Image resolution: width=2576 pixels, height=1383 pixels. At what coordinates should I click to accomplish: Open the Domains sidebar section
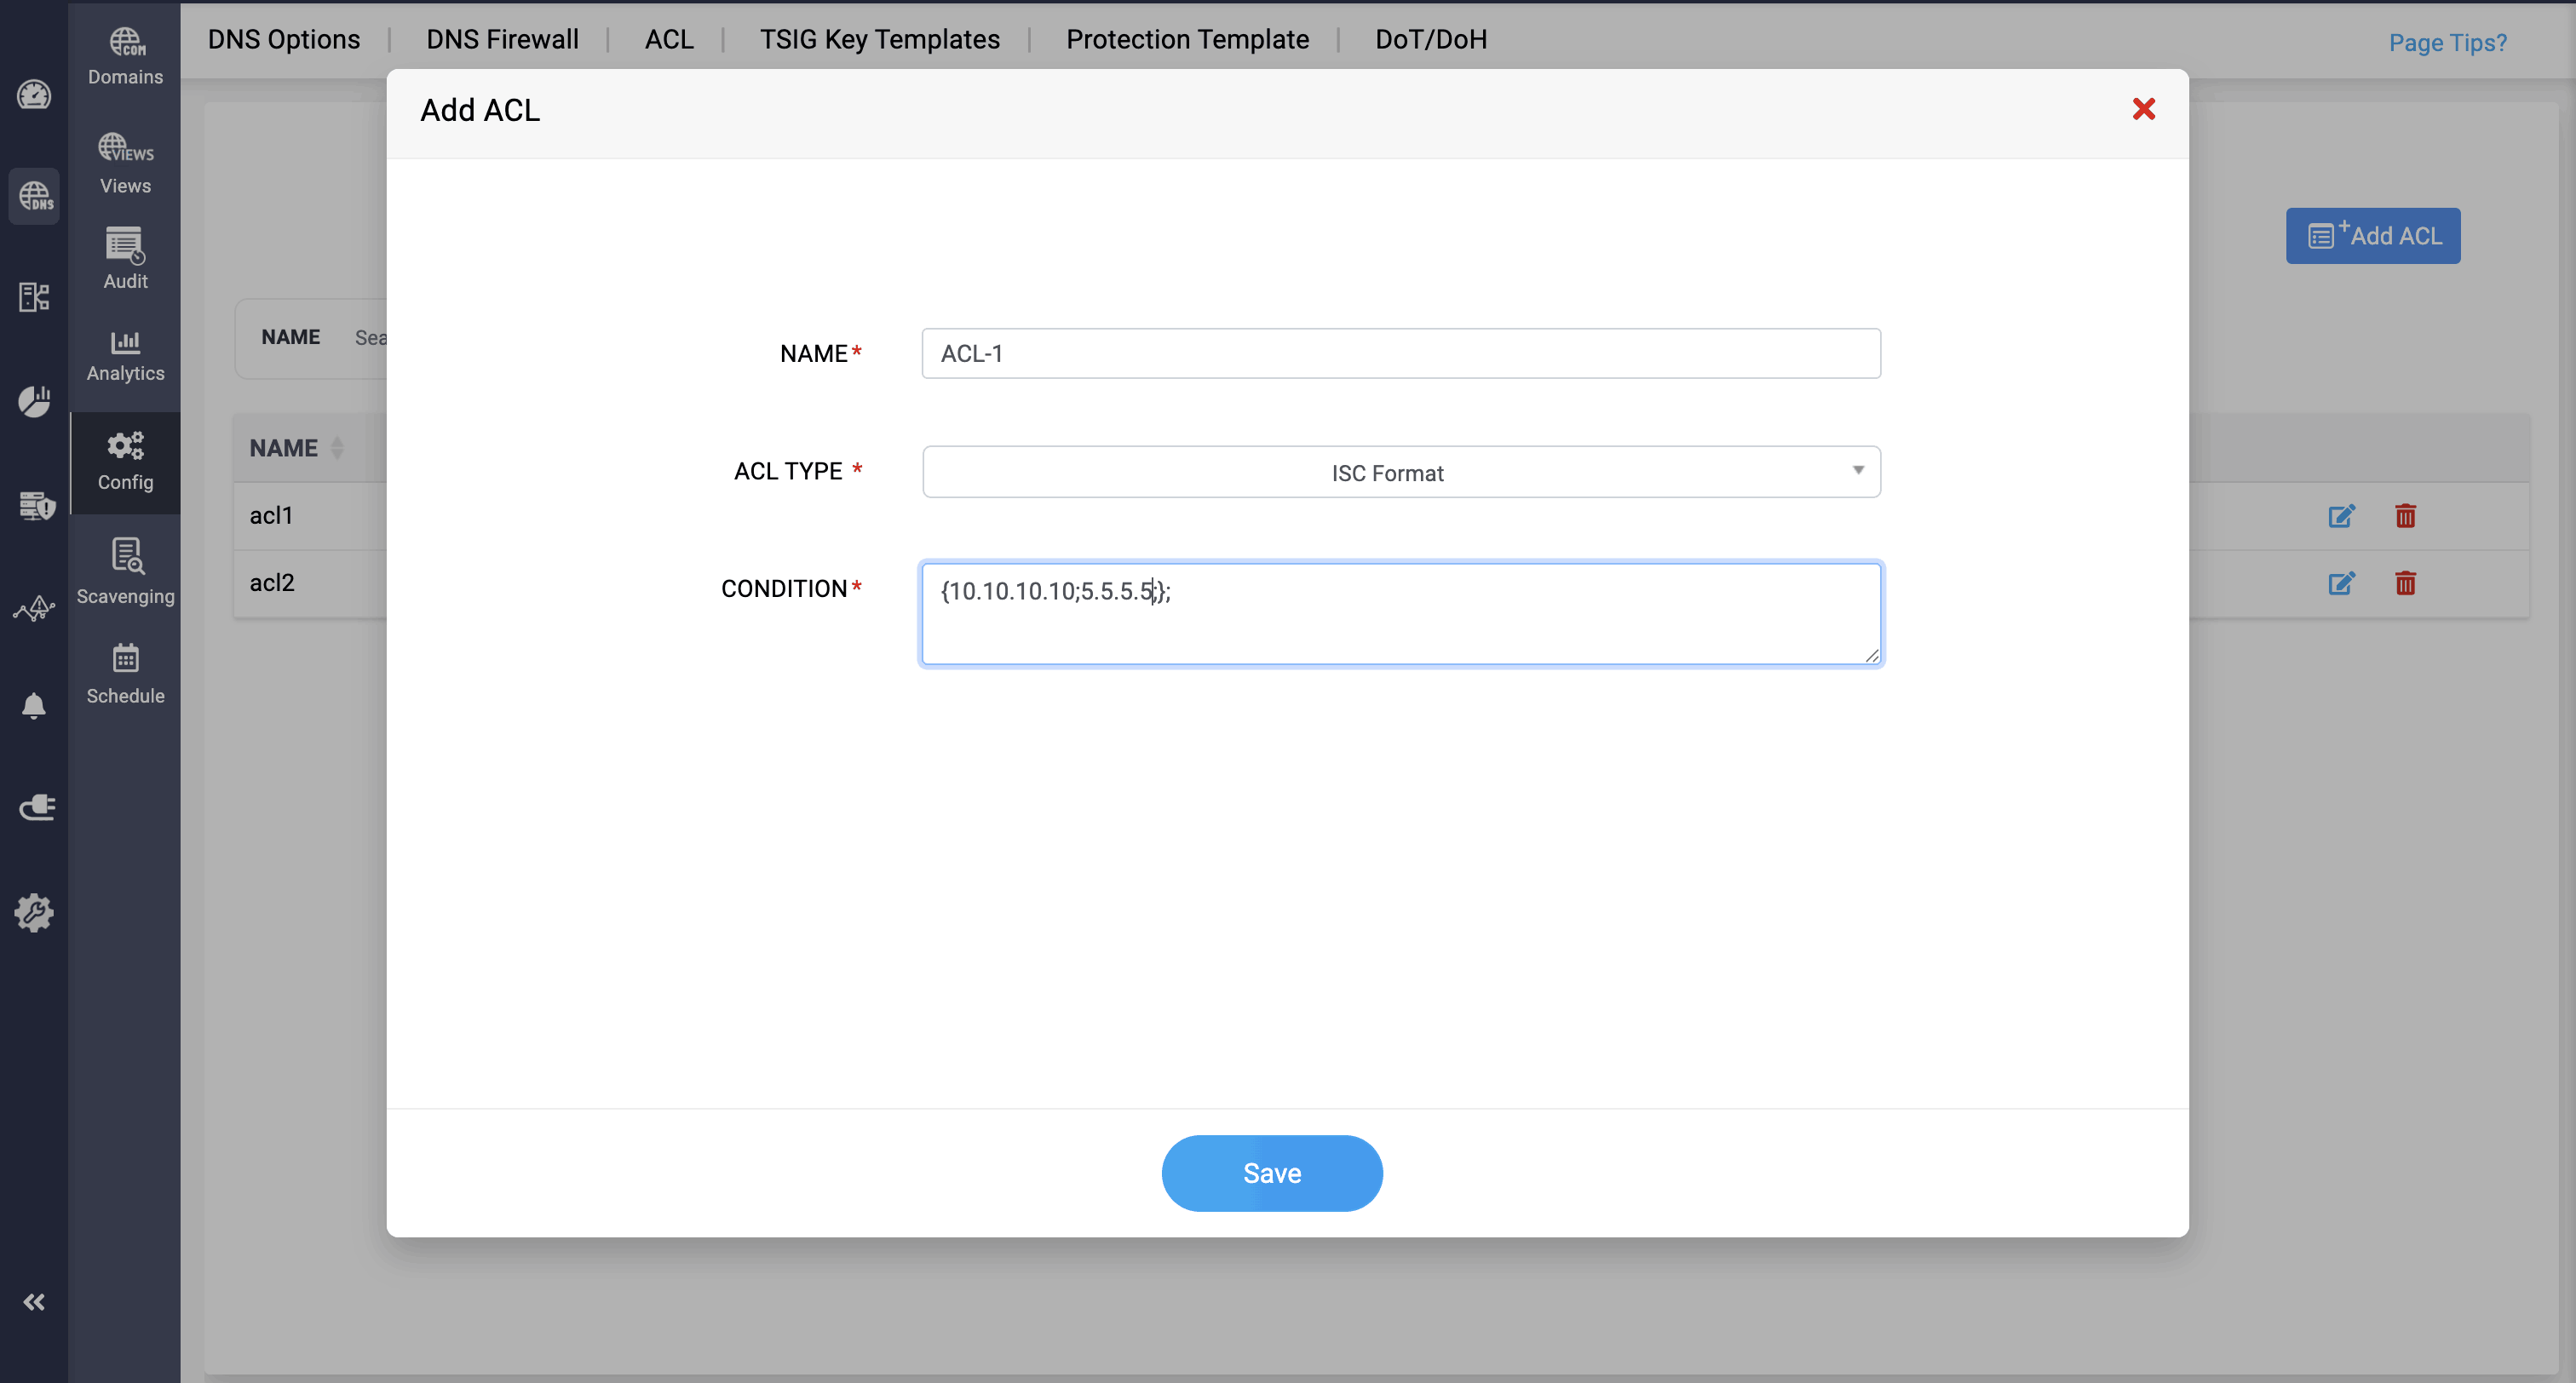[x=125, y=56]
